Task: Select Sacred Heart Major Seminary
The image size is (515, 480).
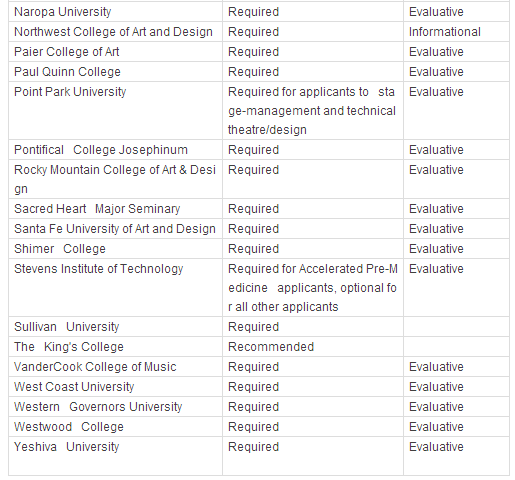Action: [97, 209]
